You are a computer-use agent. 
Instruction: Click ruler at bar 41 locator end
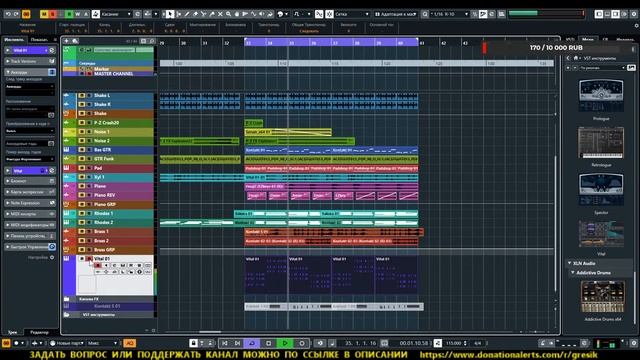pyautogui.click(x=418, y=42)
